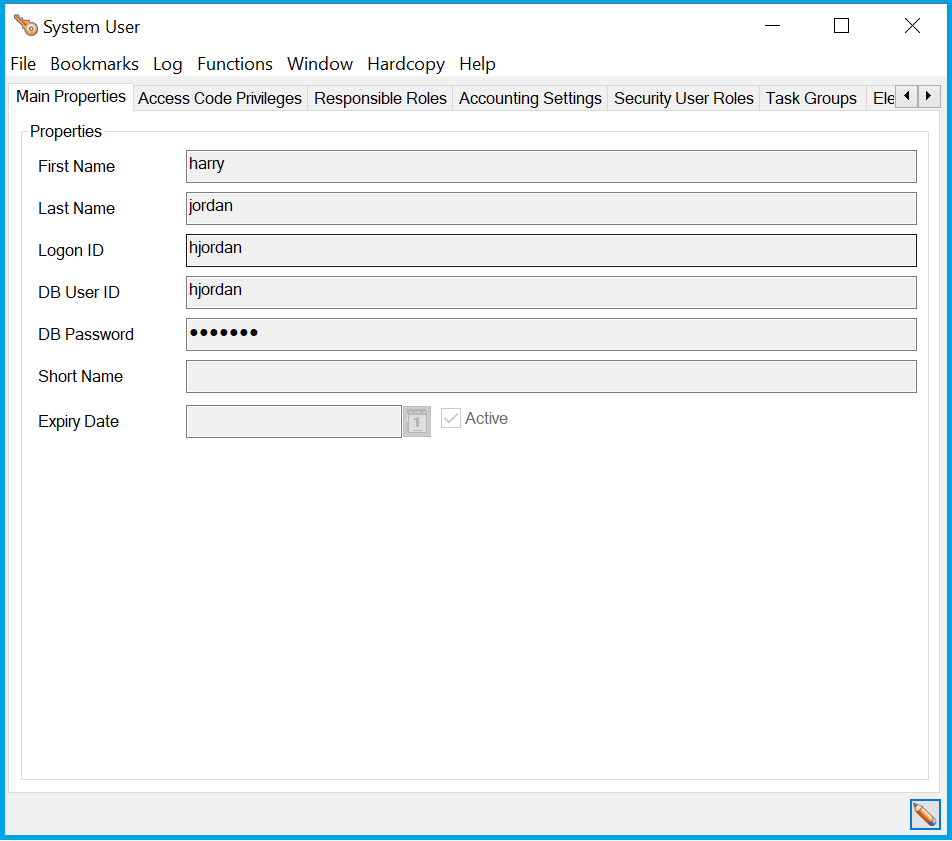Toggle the Active checkbox
The image size is (952, 841).
451,419
